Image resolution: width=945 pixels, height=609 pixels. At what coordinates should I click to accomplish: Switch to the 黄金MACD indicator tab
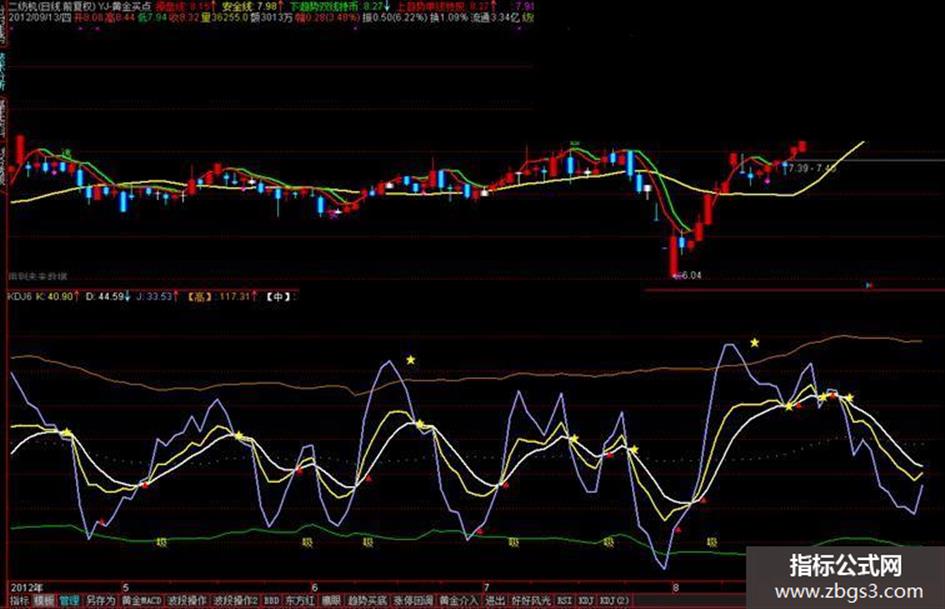[x=142, y=601]
